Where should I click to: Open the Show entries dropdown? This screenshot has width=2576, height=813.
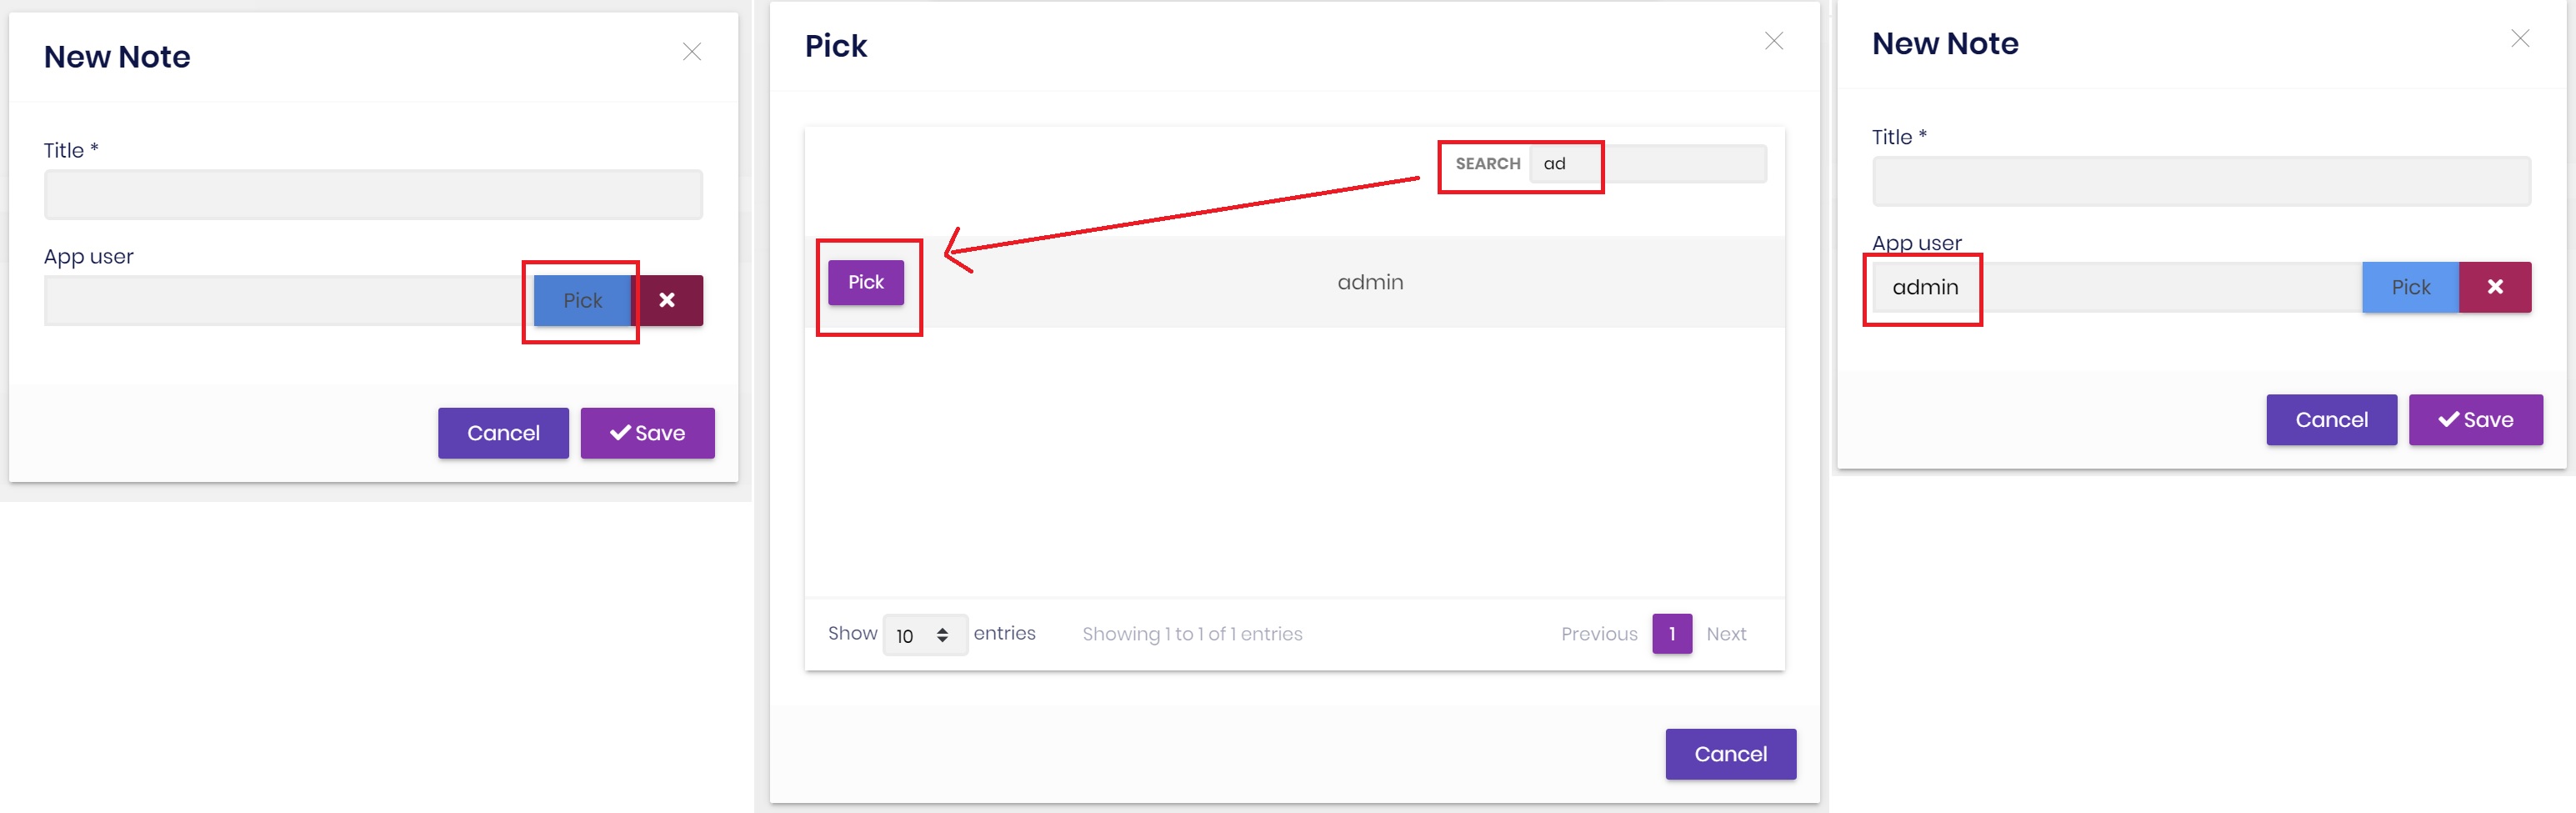pos(924,635)
